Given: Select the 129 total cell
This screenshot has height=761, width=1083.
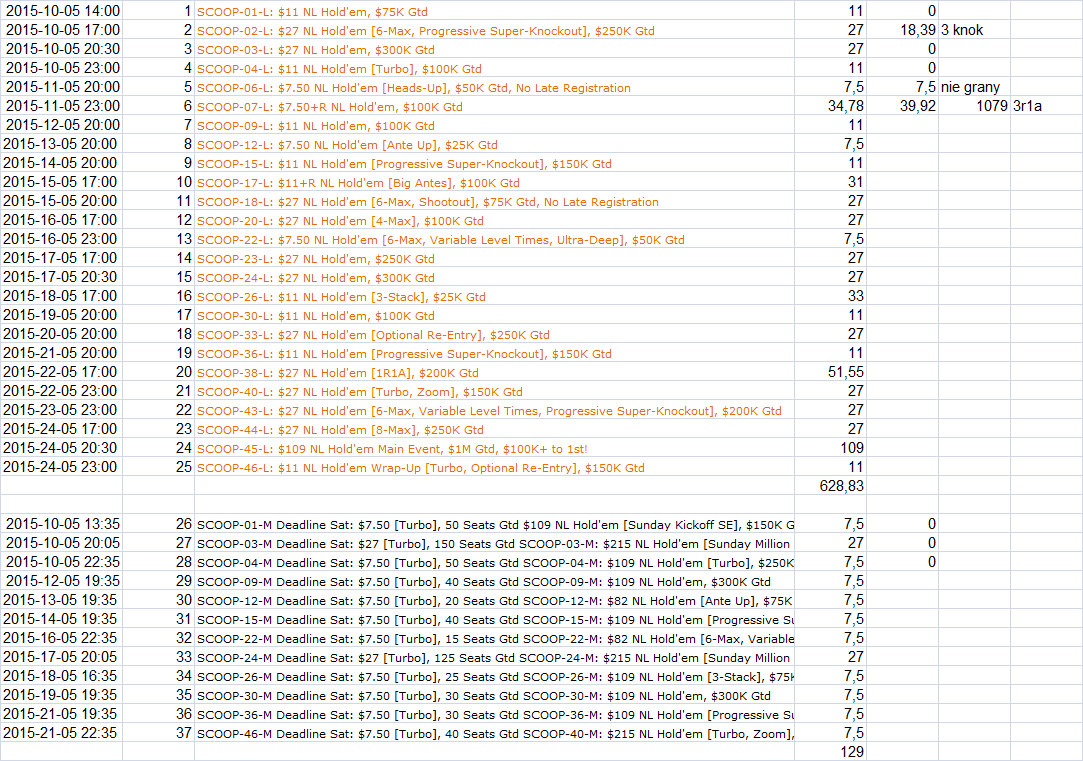Looking at the screenshot, I should coord(831,751).
